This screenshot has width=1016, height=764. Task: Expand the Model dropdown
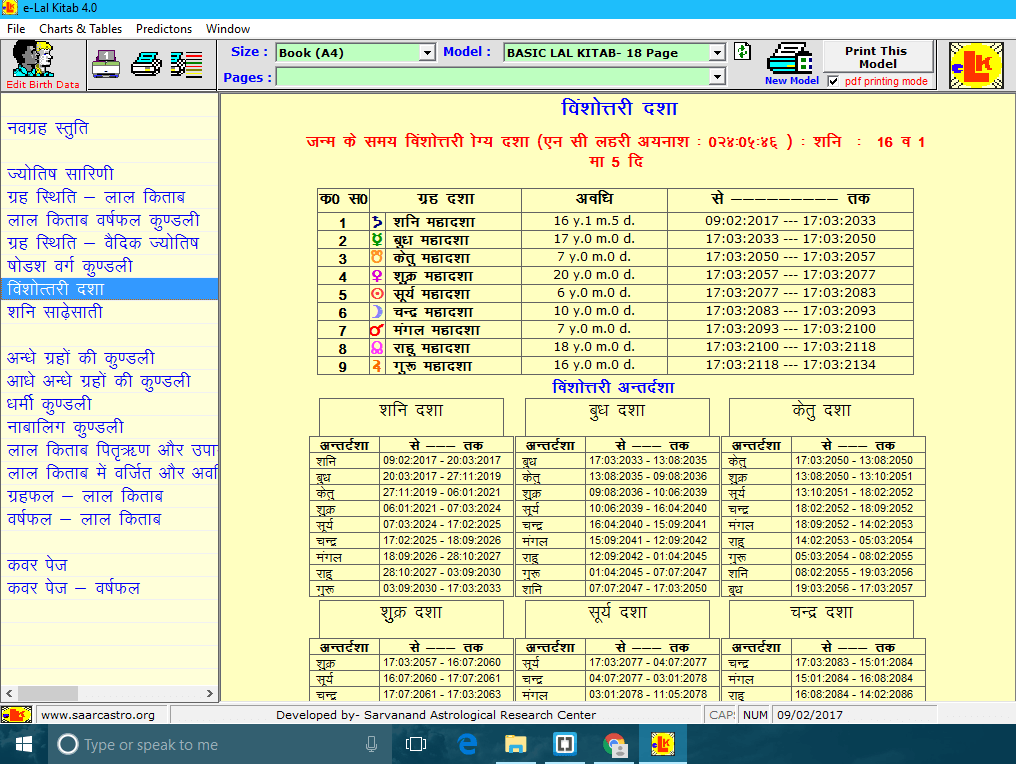click(x=717, y=52)
